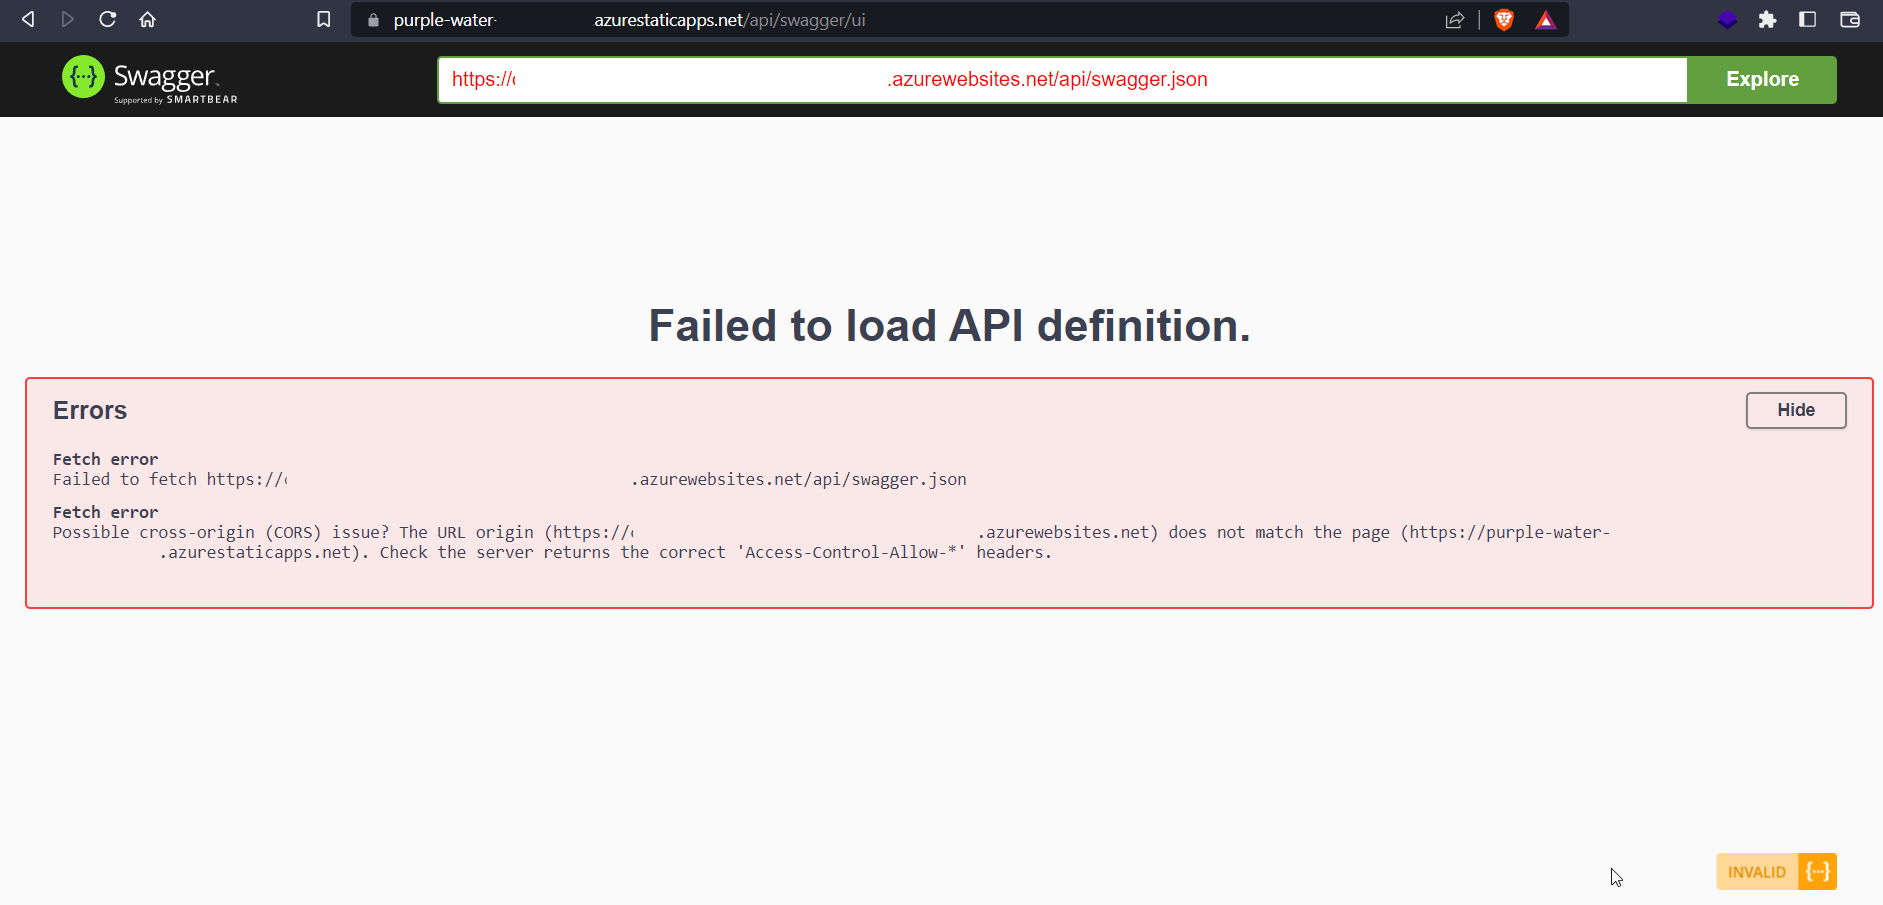Screen dimensions: 1883x905
Task: Navigate to the browser home page
Action: [x=147, y=19]
